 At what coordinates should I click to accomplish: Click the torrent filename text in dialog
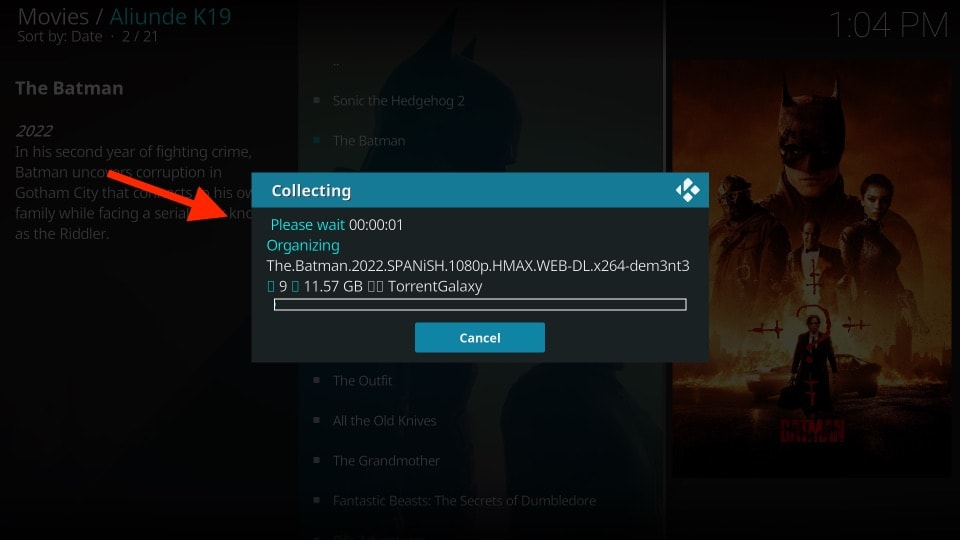click(478, 266)
